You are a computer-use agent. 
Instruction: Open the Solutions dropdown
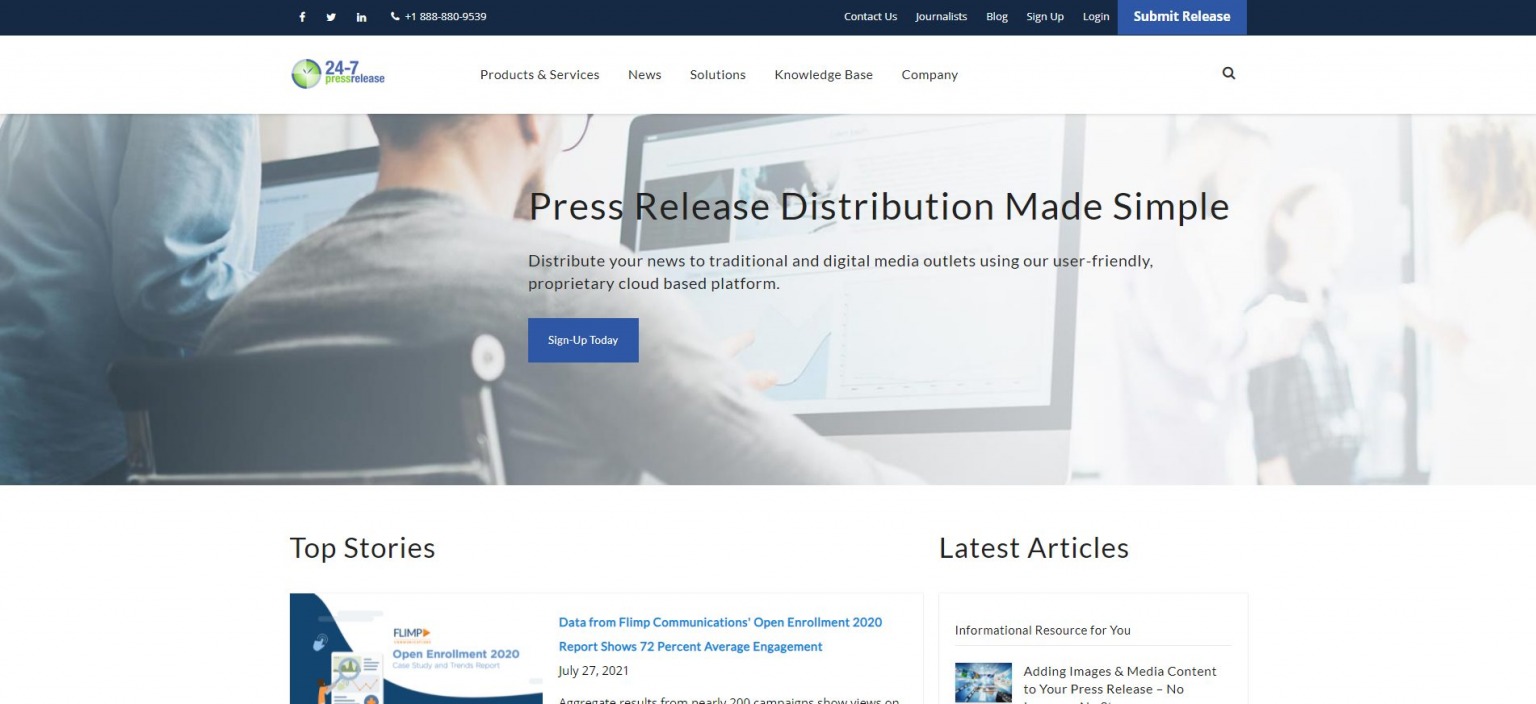point(717,74)
